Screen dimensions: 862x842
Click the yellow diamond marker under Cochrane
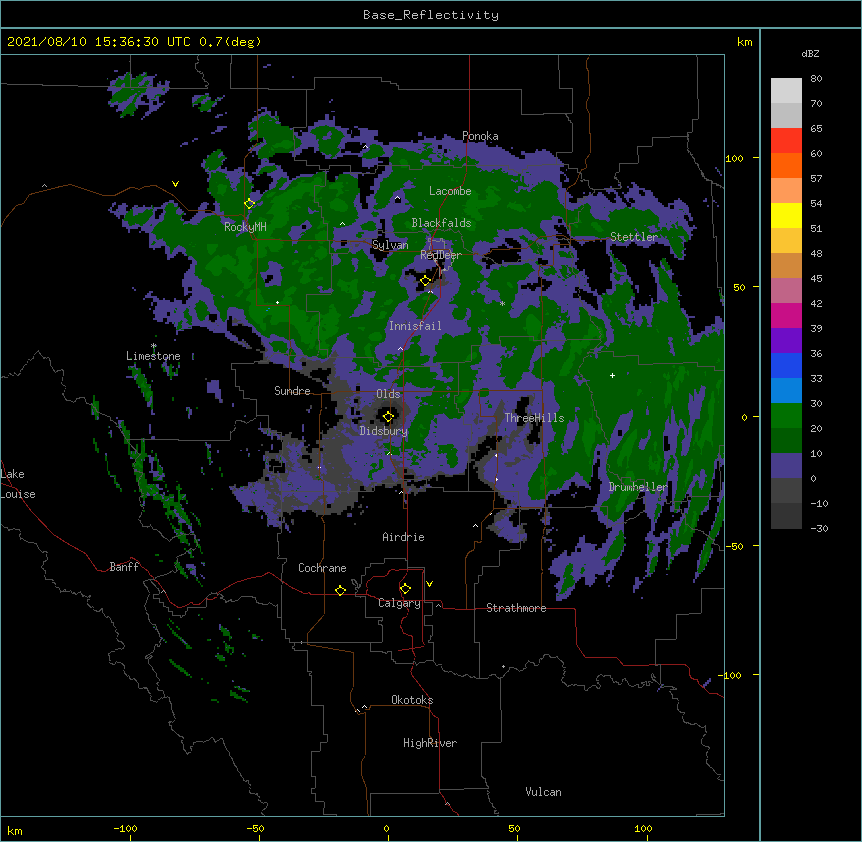click(340, 590)
